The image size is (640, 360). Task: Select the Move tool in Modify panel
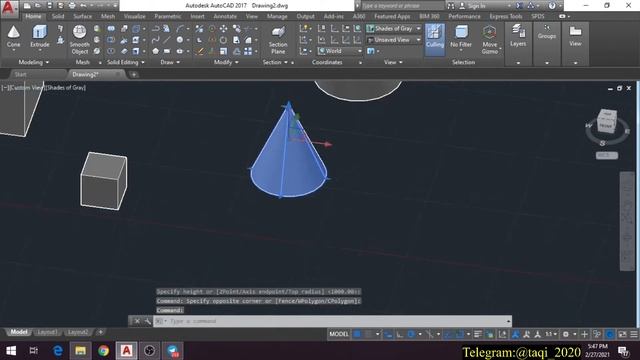(x=224, y=29)
